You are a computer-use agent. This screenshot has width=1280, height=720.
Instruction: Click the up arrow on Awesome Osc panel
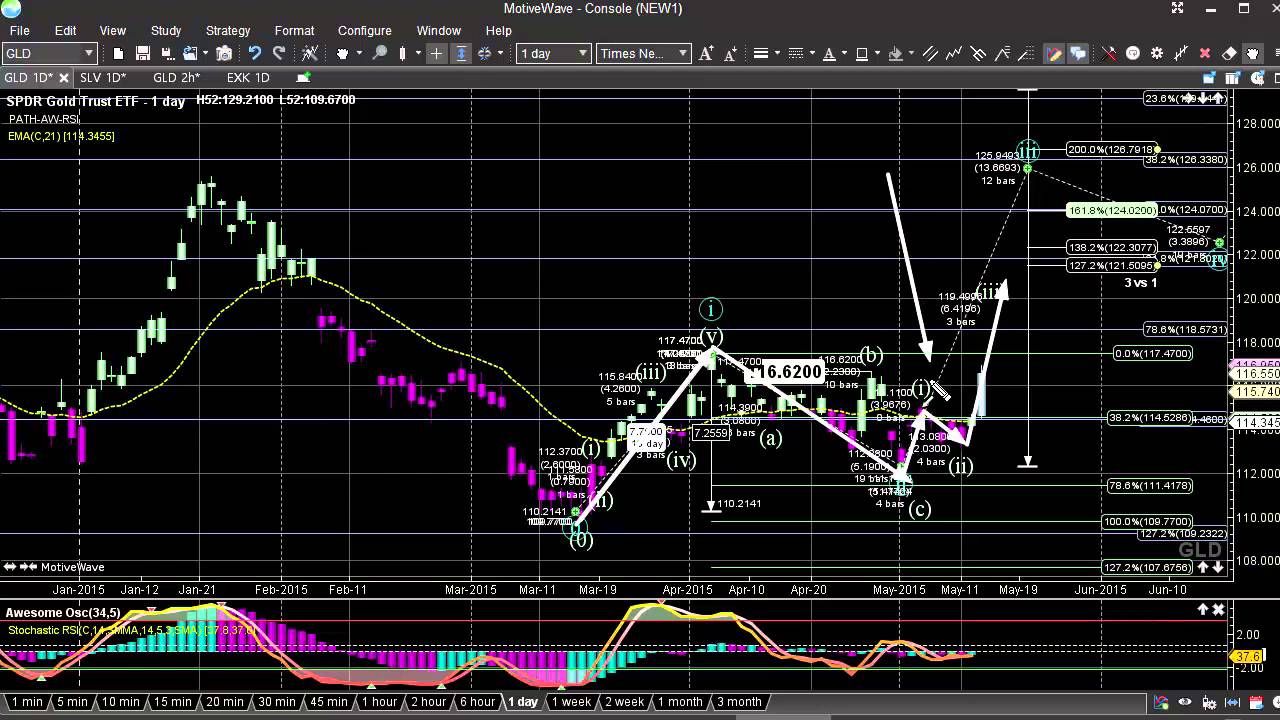click(x=1203, y=609)
